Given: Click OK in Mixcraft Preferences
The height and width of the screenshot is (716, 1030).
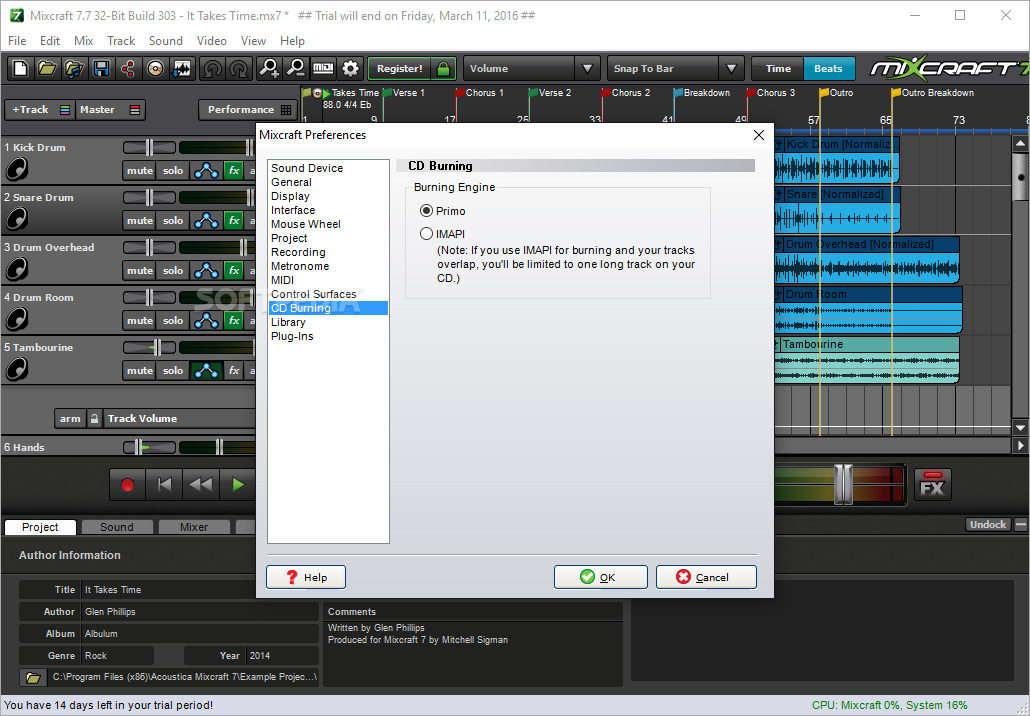Looking at the screenshot, I should point(600,577).
